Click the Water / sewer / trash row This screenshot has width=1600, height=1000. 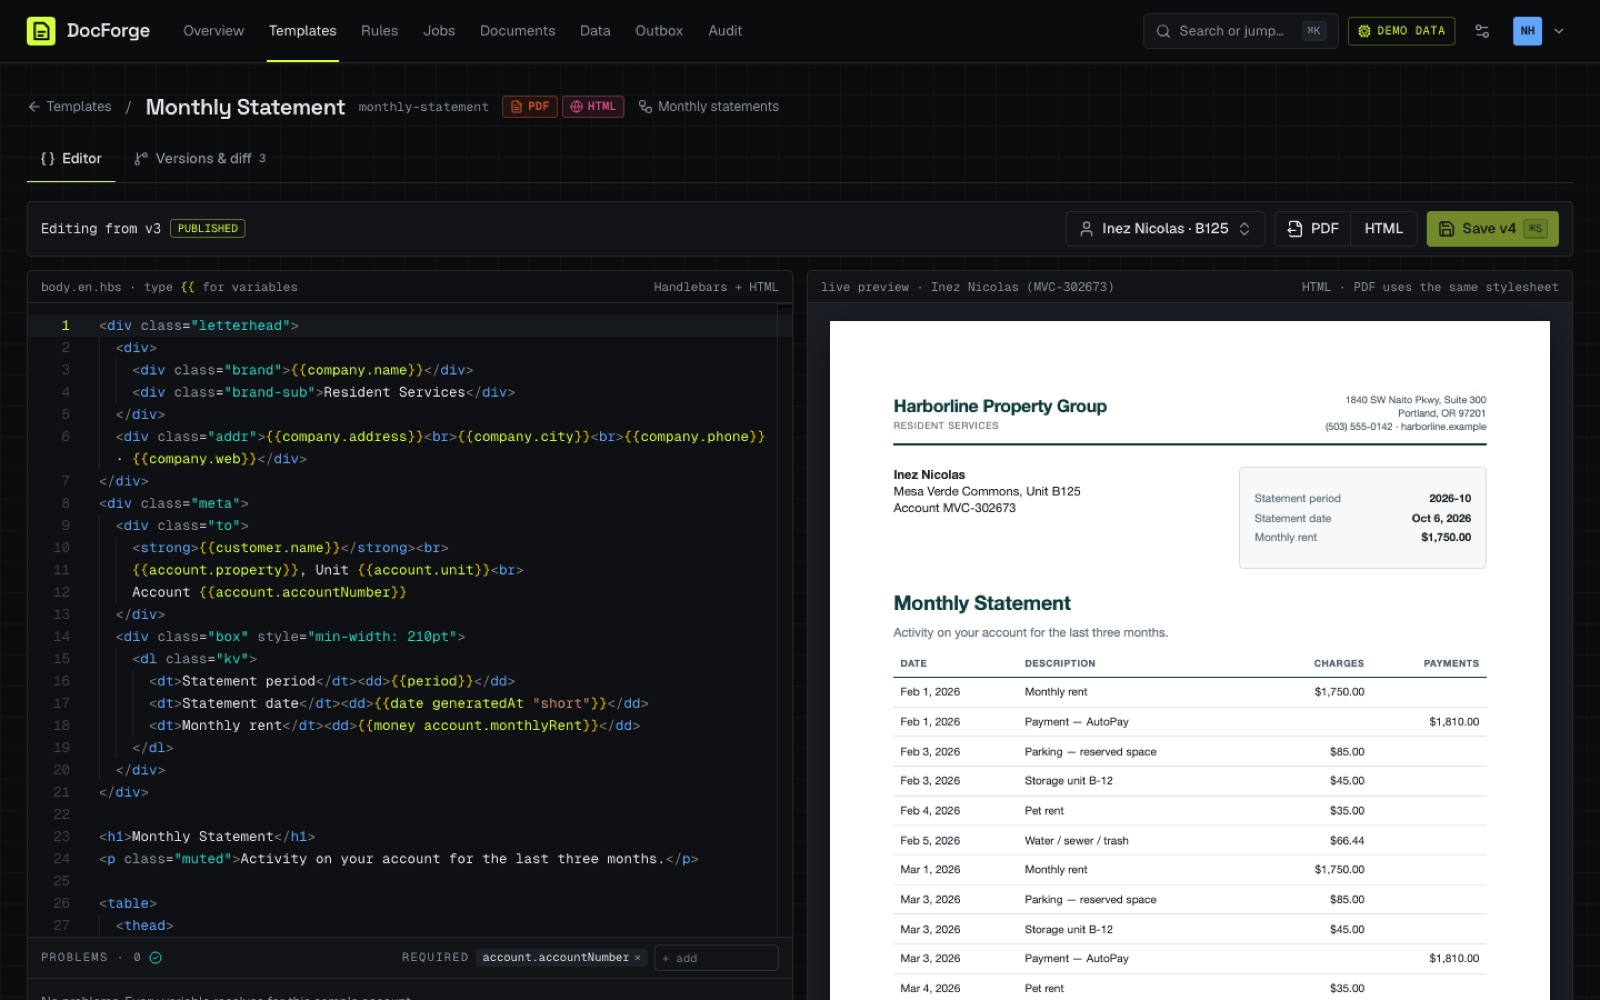1190,841
